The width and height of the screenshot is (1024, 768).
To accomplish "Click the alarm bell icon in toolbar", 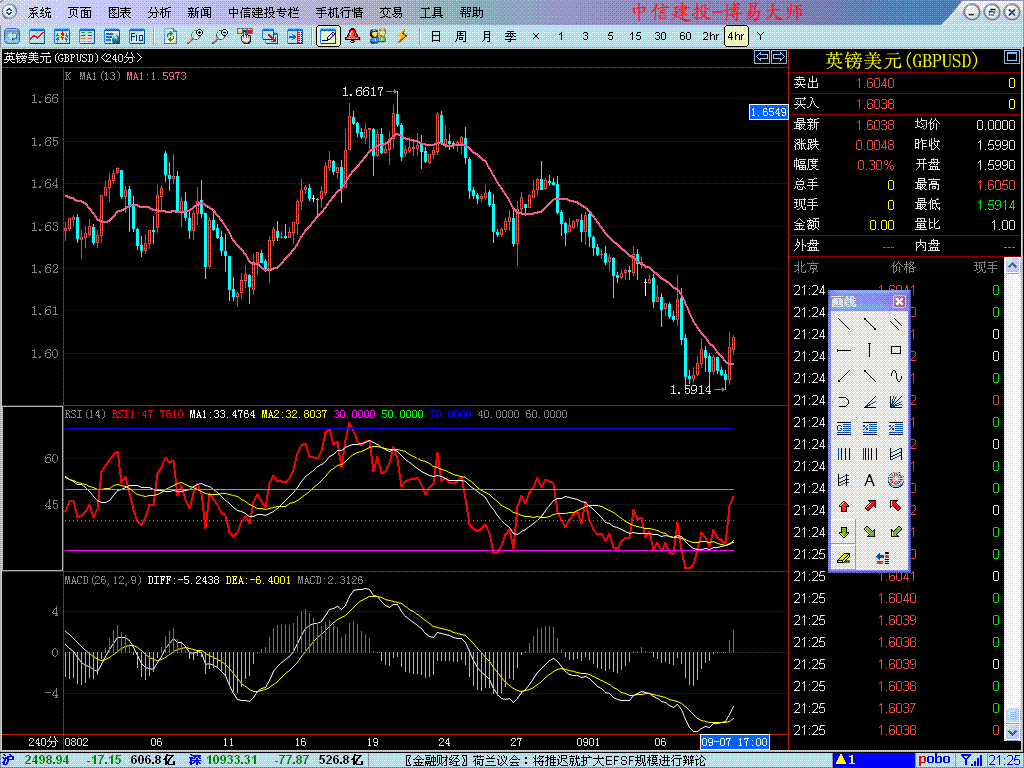I will point(352,36).
